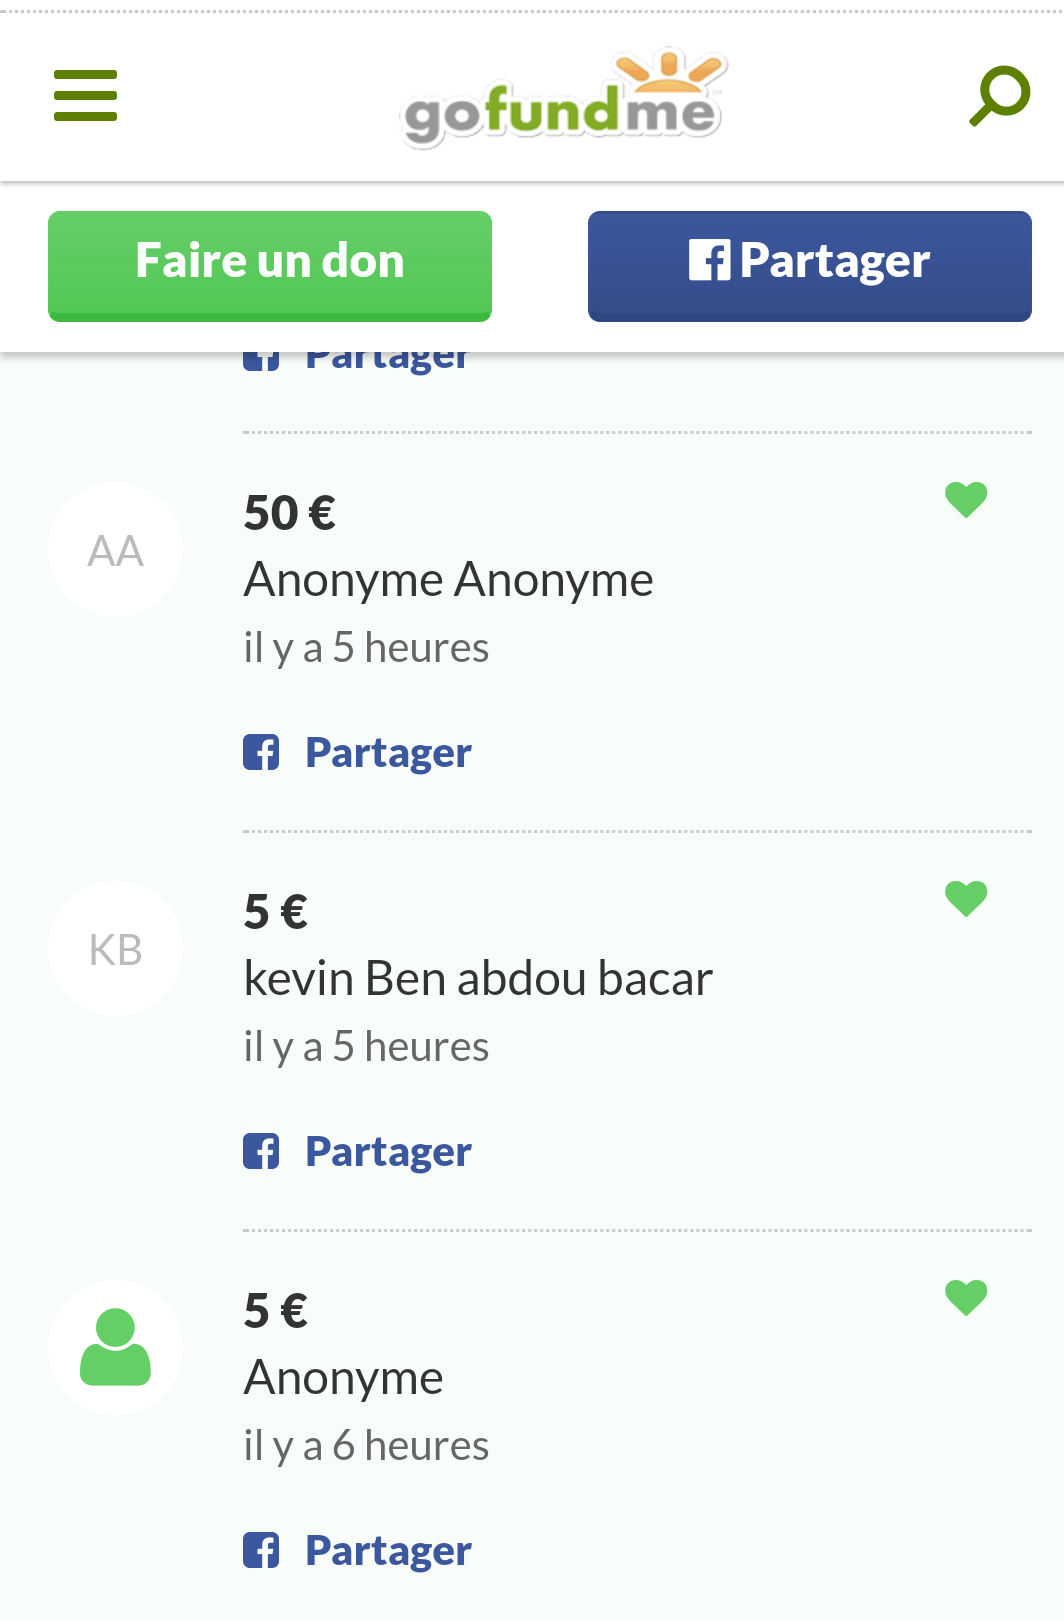Screen dimensions: 1064x1621
Task: Click the partially hidden Partager link
Action: coord(386,361)
